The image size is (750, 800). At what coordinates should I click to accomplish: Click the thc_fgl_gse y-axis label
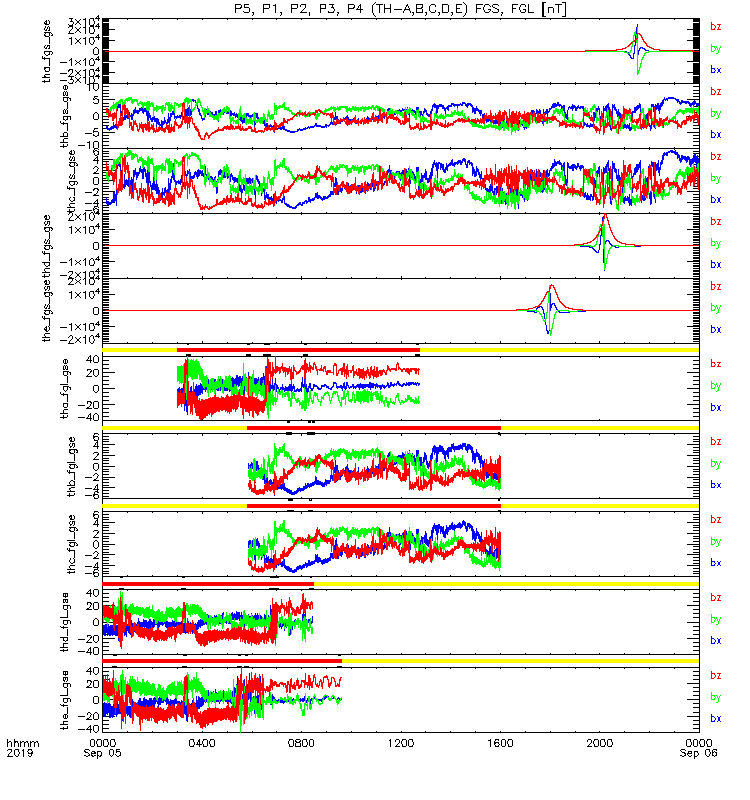72,544
